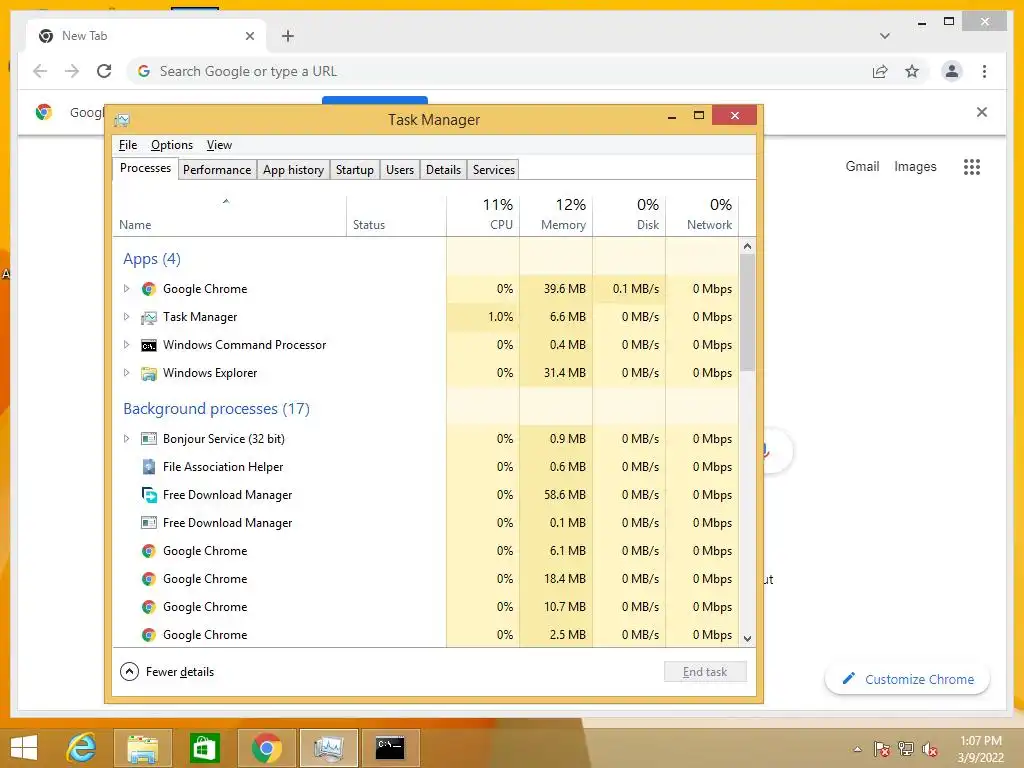Click the scrollbar down arrow in process list
1024x768 pixels.
click(748, 639)
